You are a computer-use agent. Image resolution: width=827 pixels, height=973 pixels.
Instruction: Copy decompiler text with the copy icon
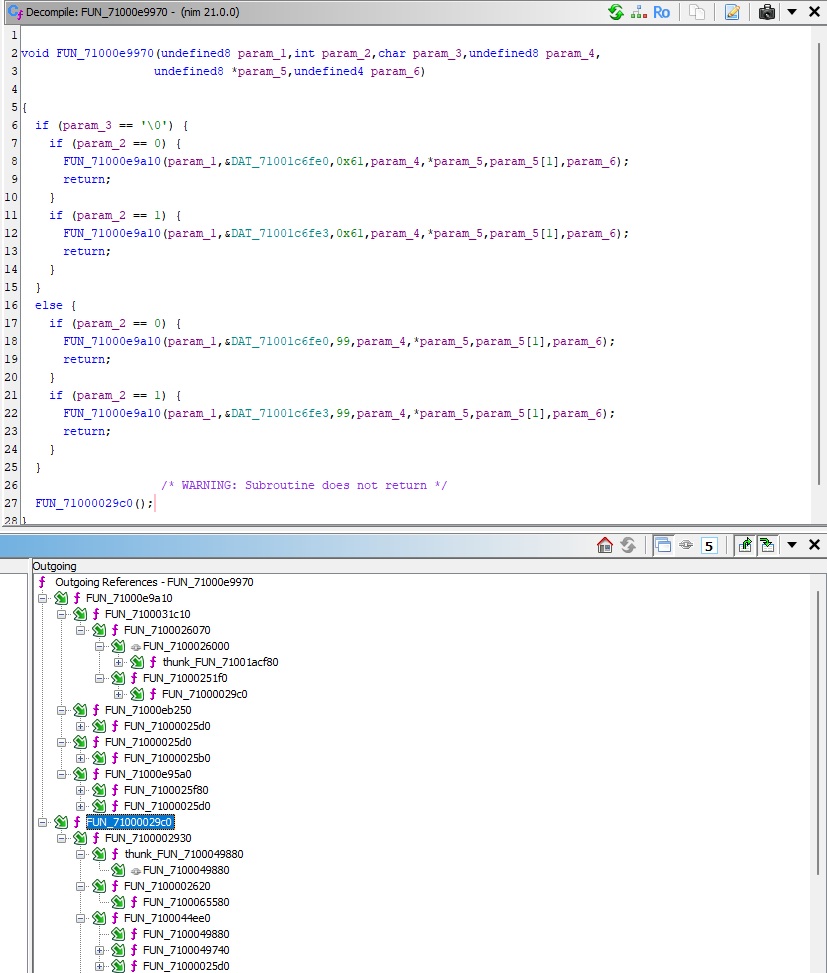[697, 12]
